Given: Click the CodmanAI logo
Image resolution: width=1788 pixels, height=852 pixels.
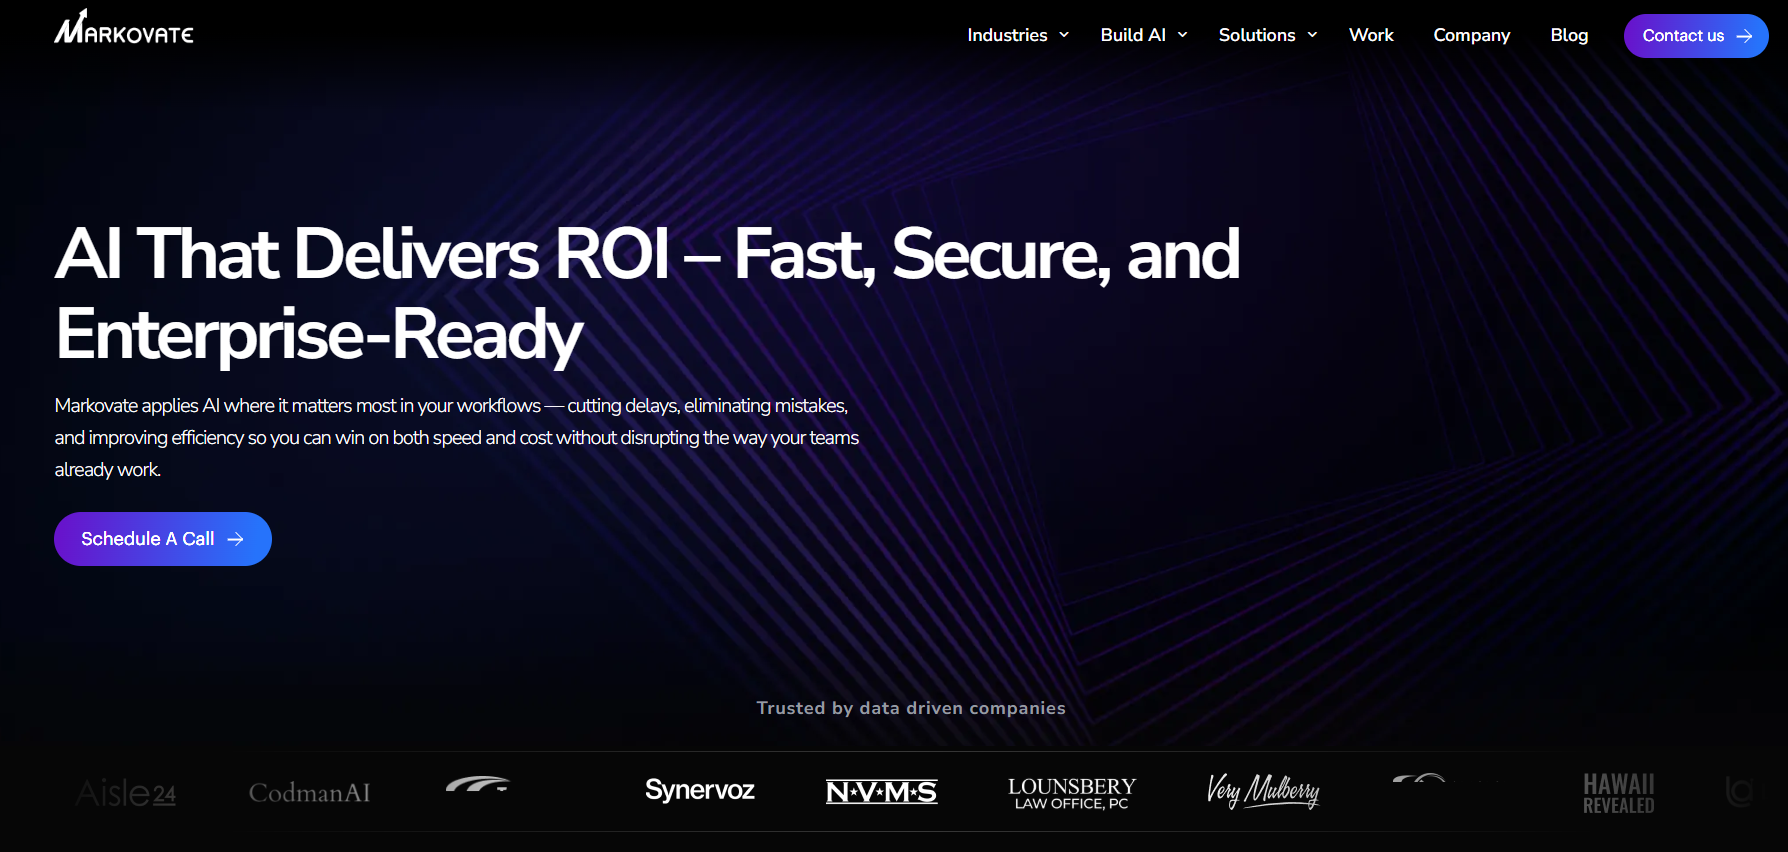Looking at the screenshot, I should [309, 793].
